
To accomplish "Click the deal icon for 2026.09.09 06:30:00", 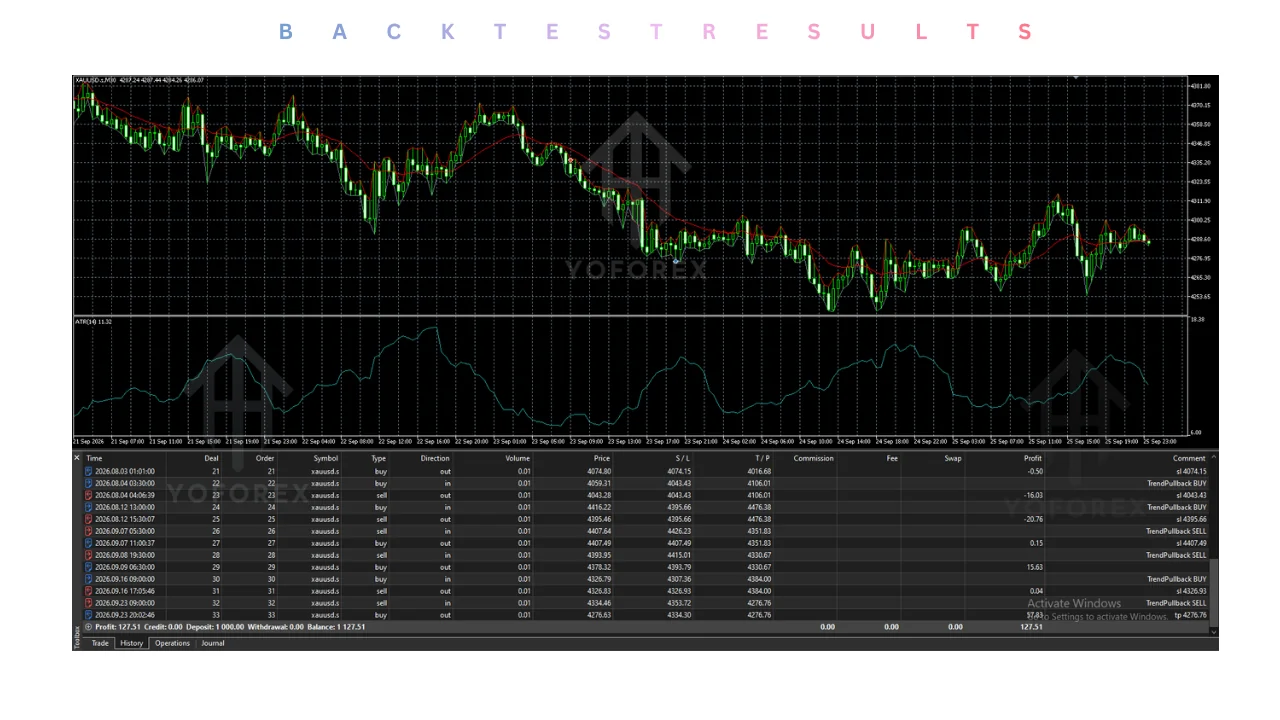I will (89, 567).
